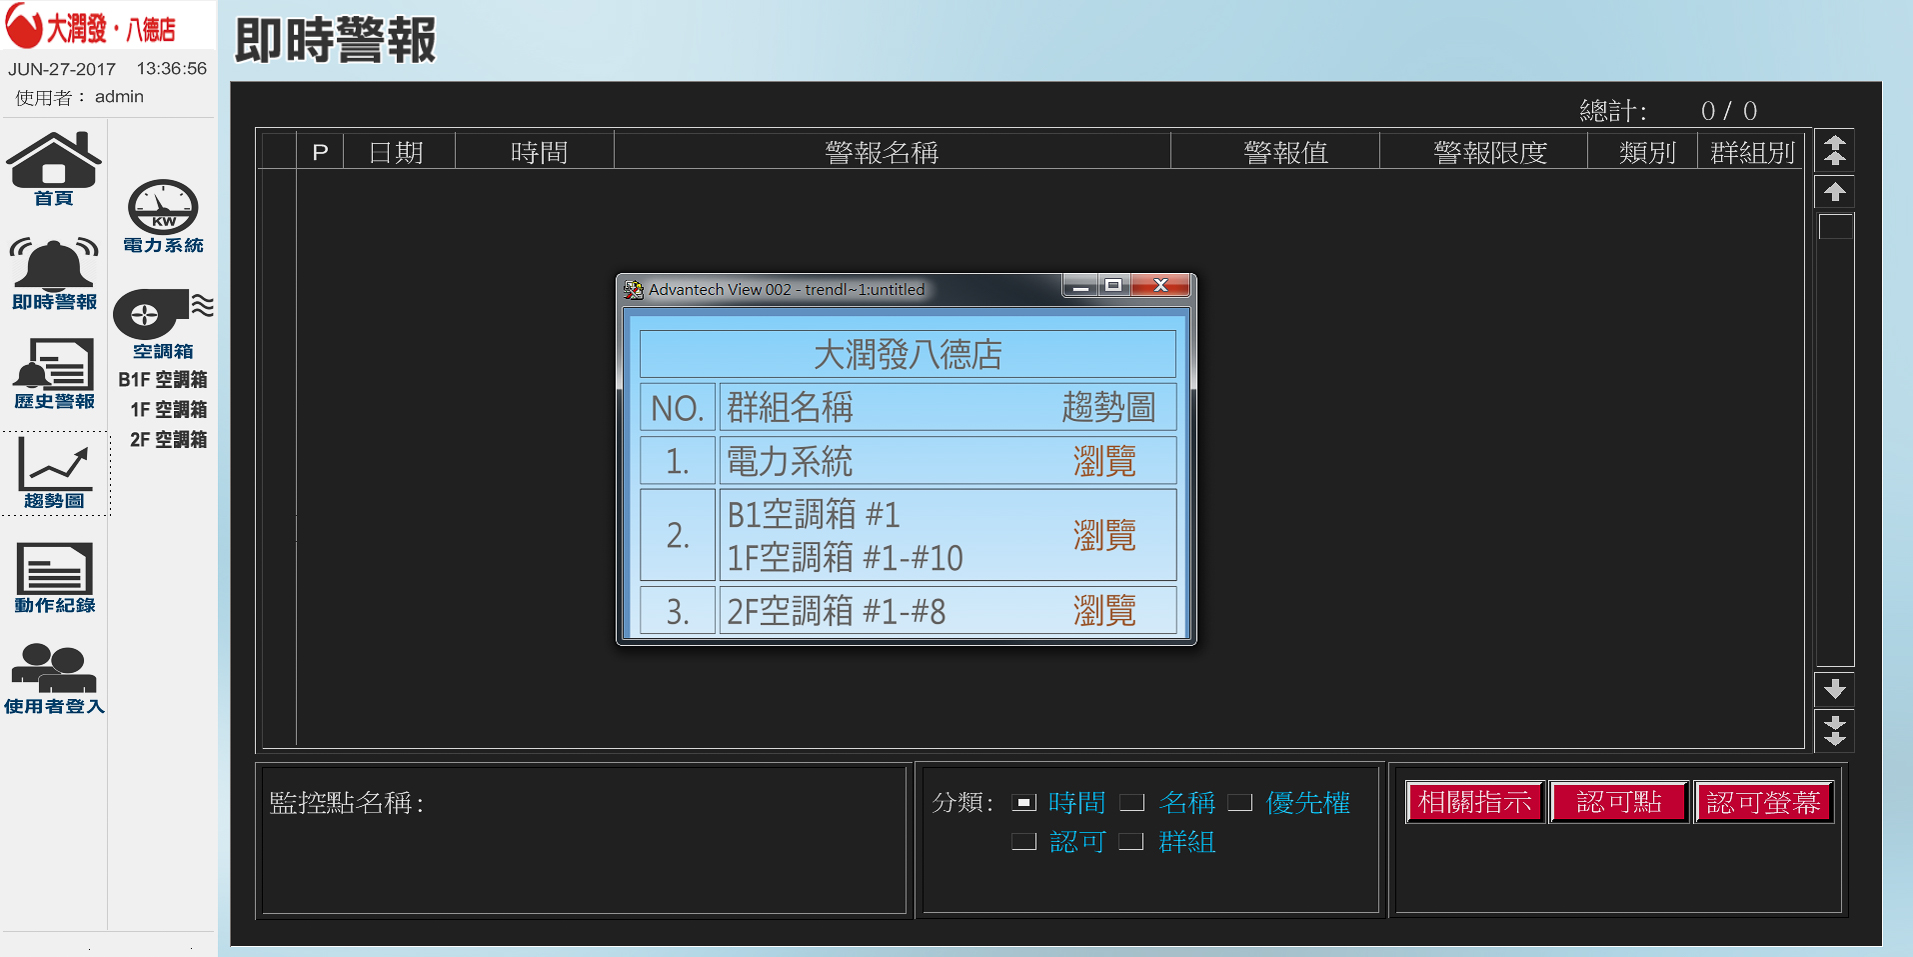Viewport: 1913px width, 957px height.
Task: Browse trend for 2F空調箱 #1-#8 row
Action: 1104,610
